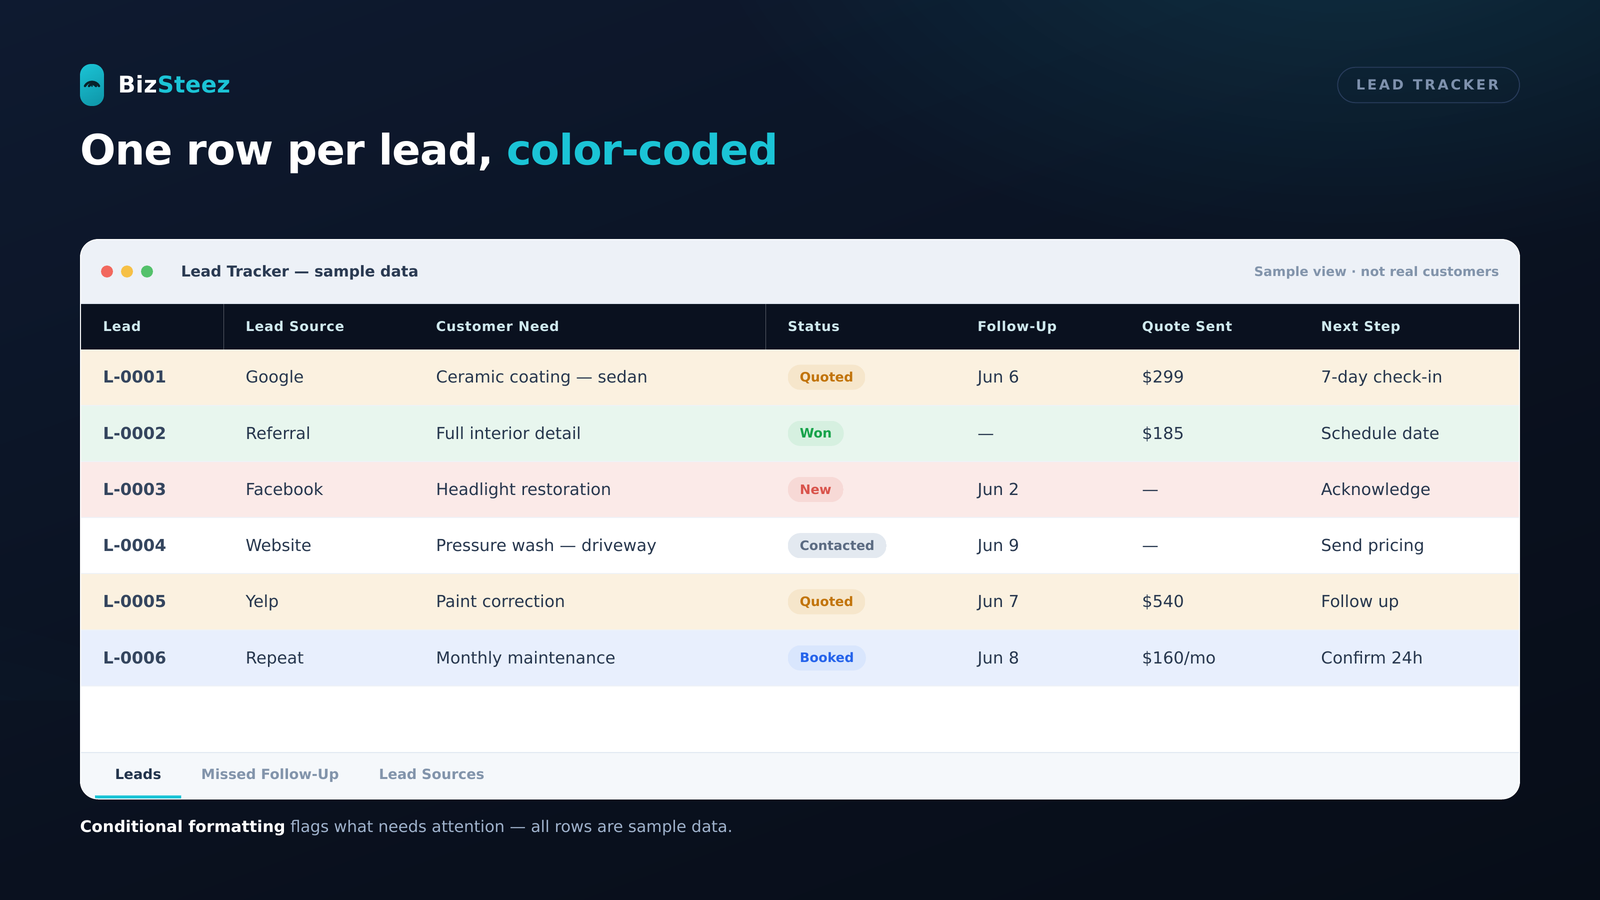Click the $185 quote value
1600x900 pixels.
coord(1163,433)
